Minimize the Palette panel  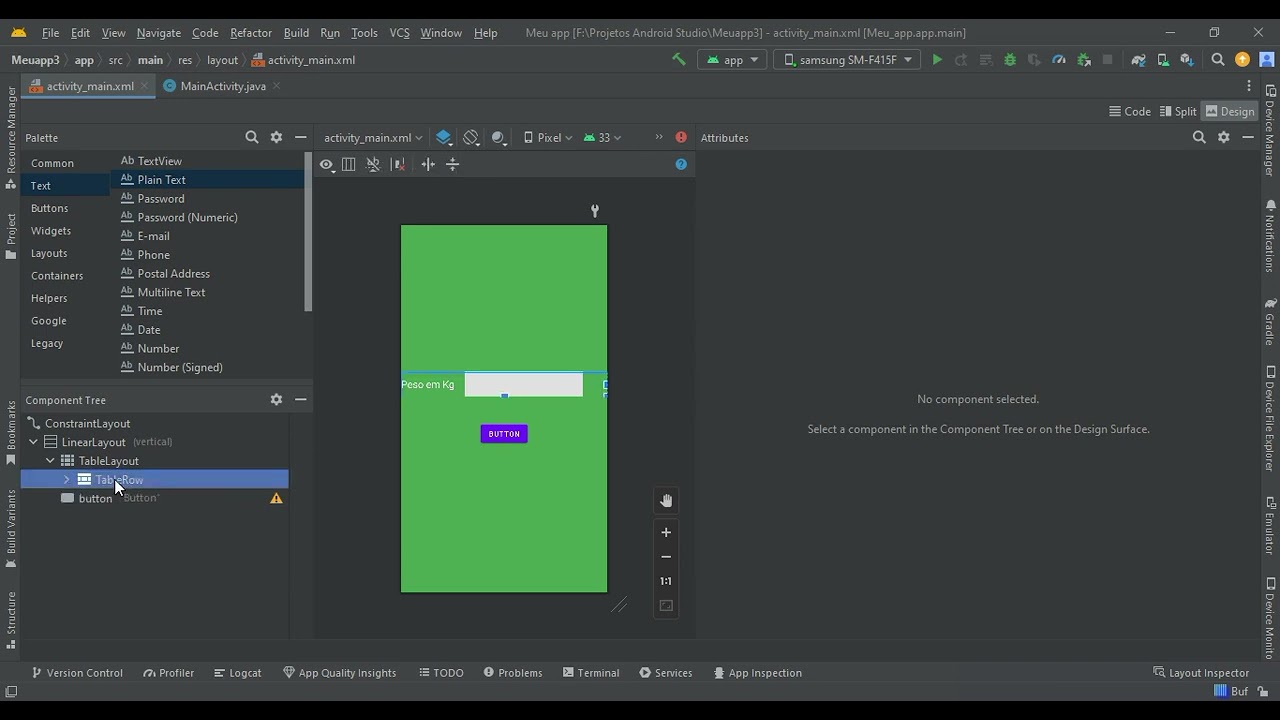click(300, 137)
